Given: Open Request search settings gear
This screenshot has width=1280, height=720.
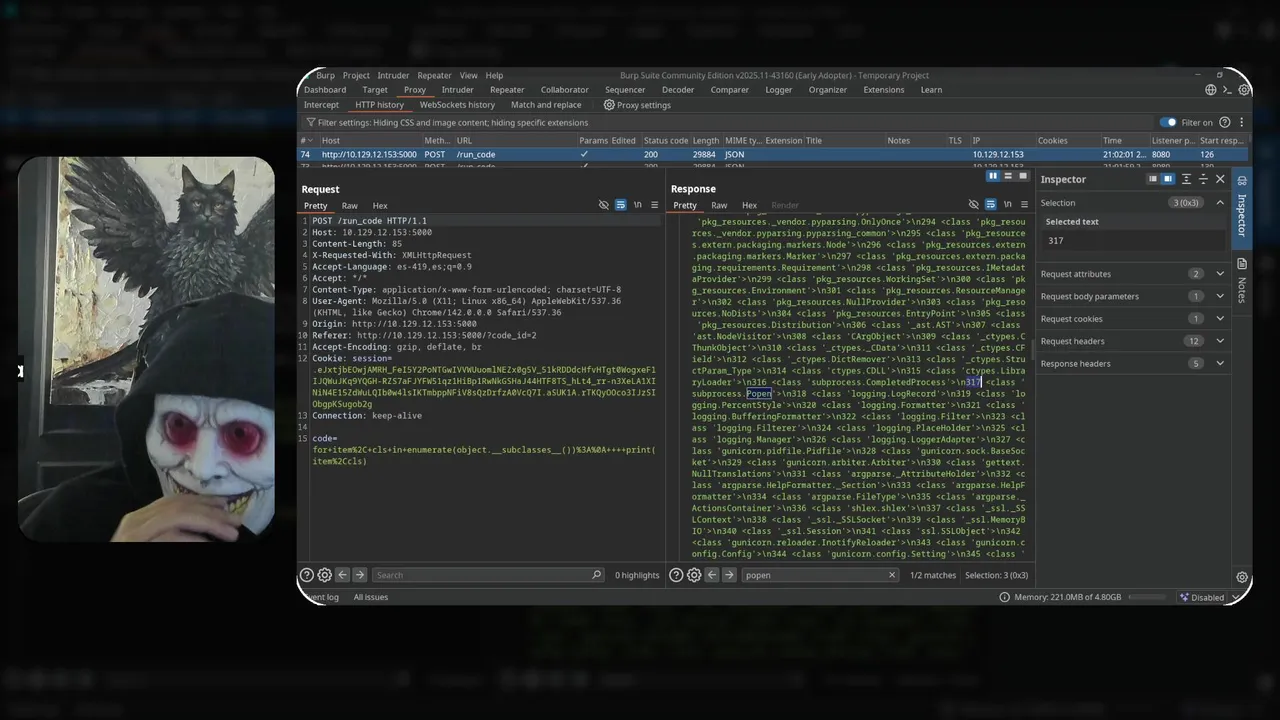Looking at the screenshot, I should coord(324,575).
